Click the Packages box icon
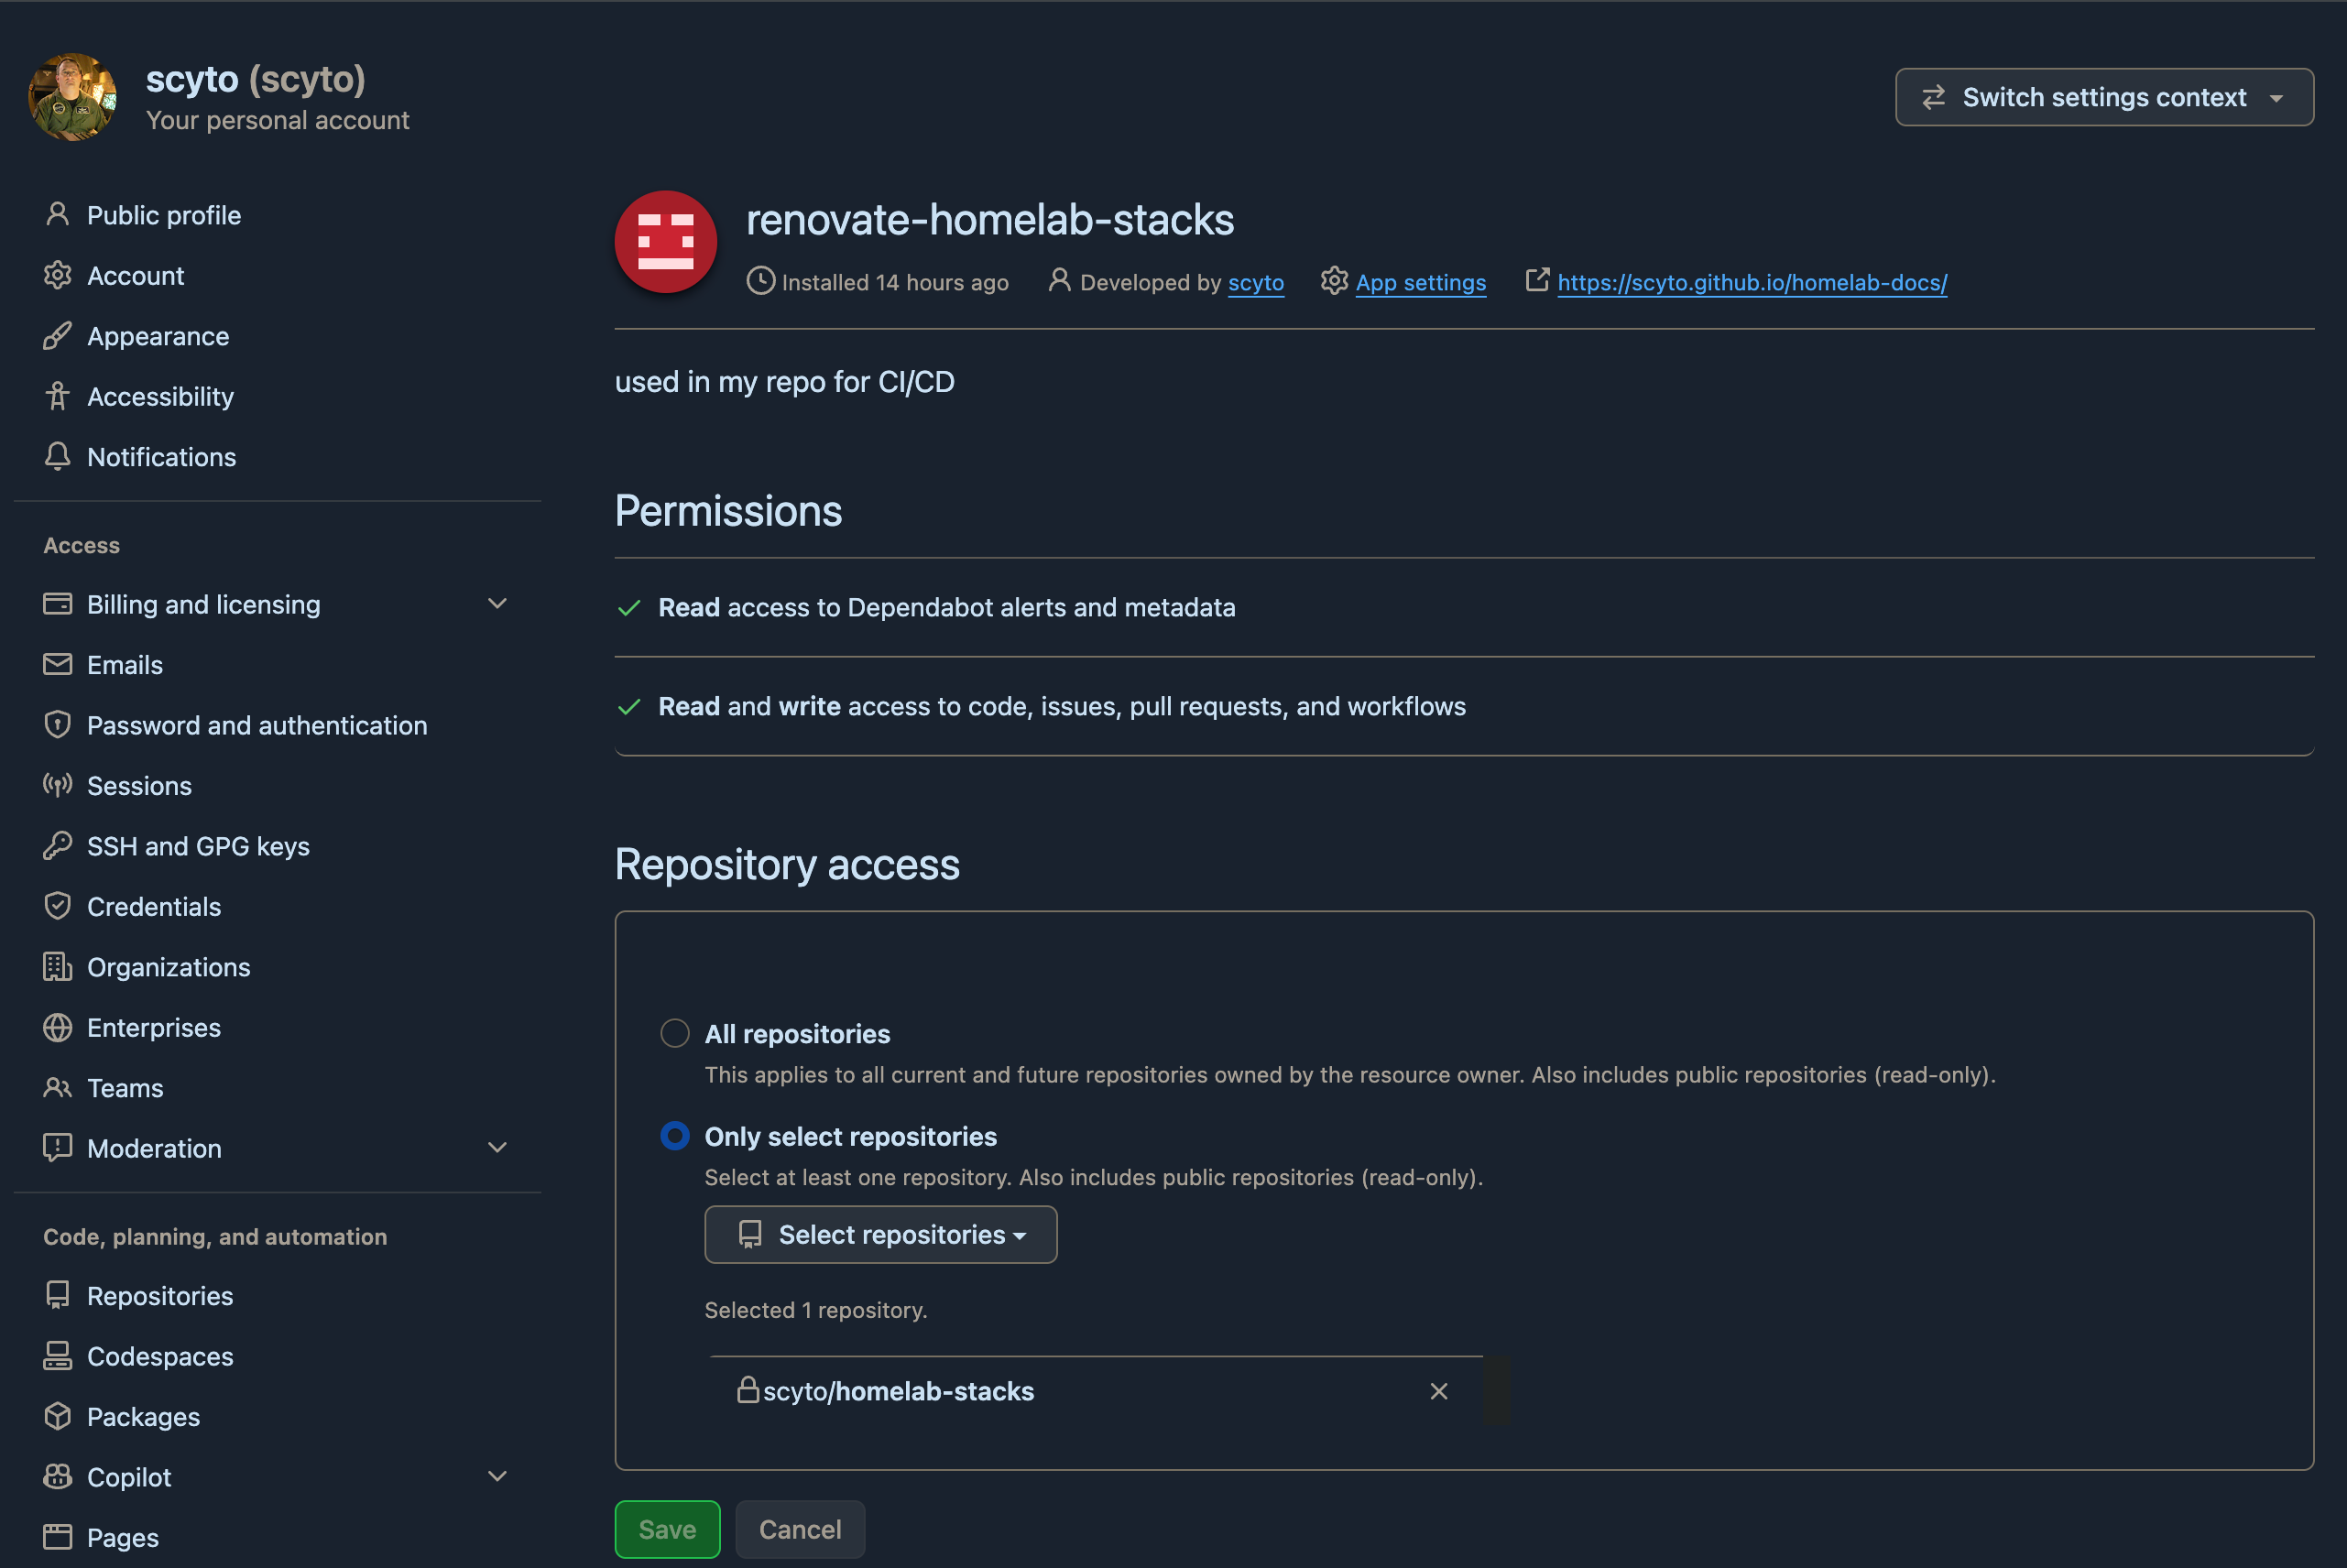 tap(57, 1416)
